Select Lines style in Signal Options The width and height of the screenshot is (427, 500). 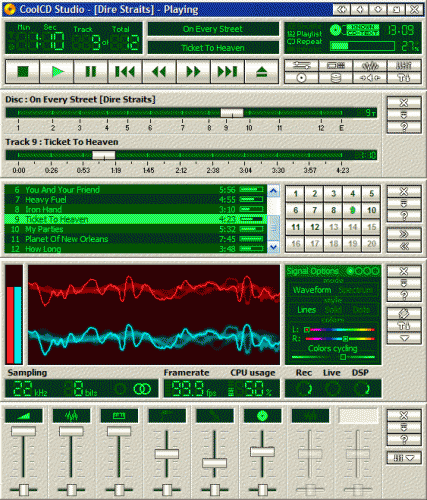[306, 310]
